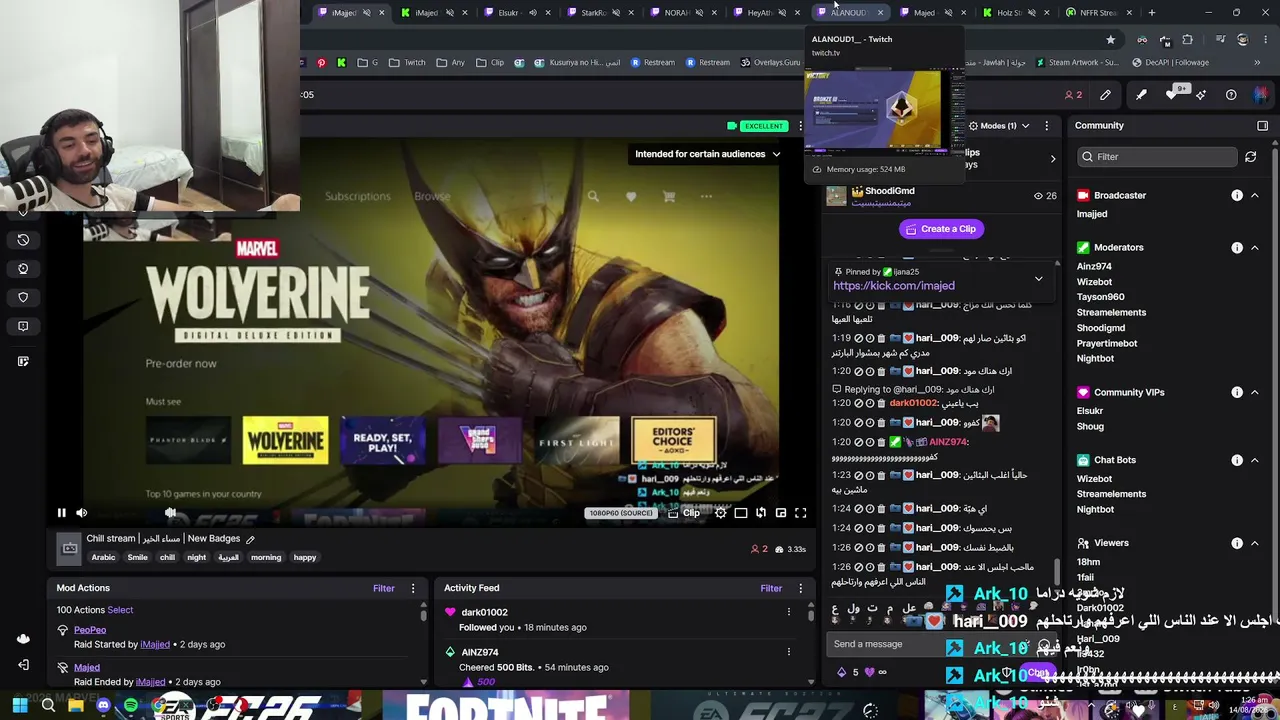Switch the player to theatre mode
The width and height of the screenshot is (1280, 720).
point(741,513)
